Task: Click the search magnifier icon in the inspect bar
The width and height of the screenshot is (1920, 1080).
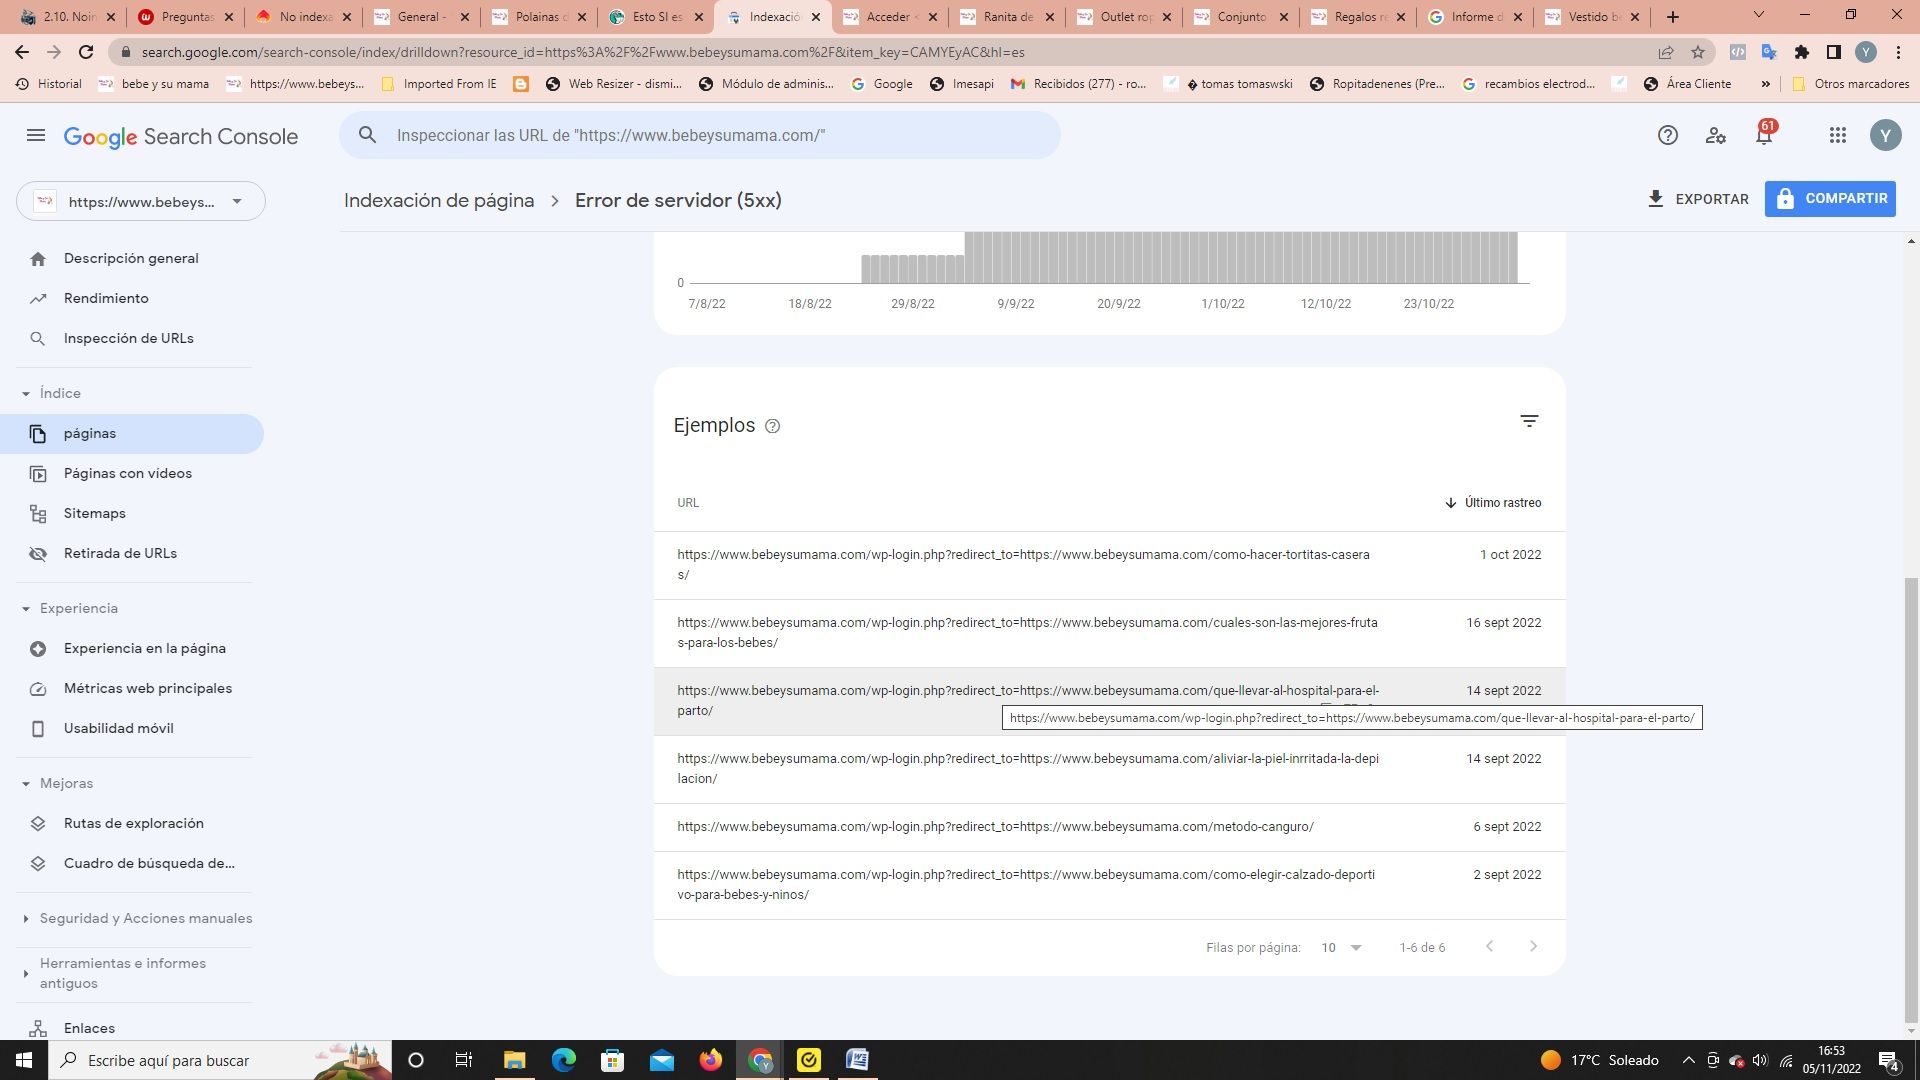Action: click(368, 135)
